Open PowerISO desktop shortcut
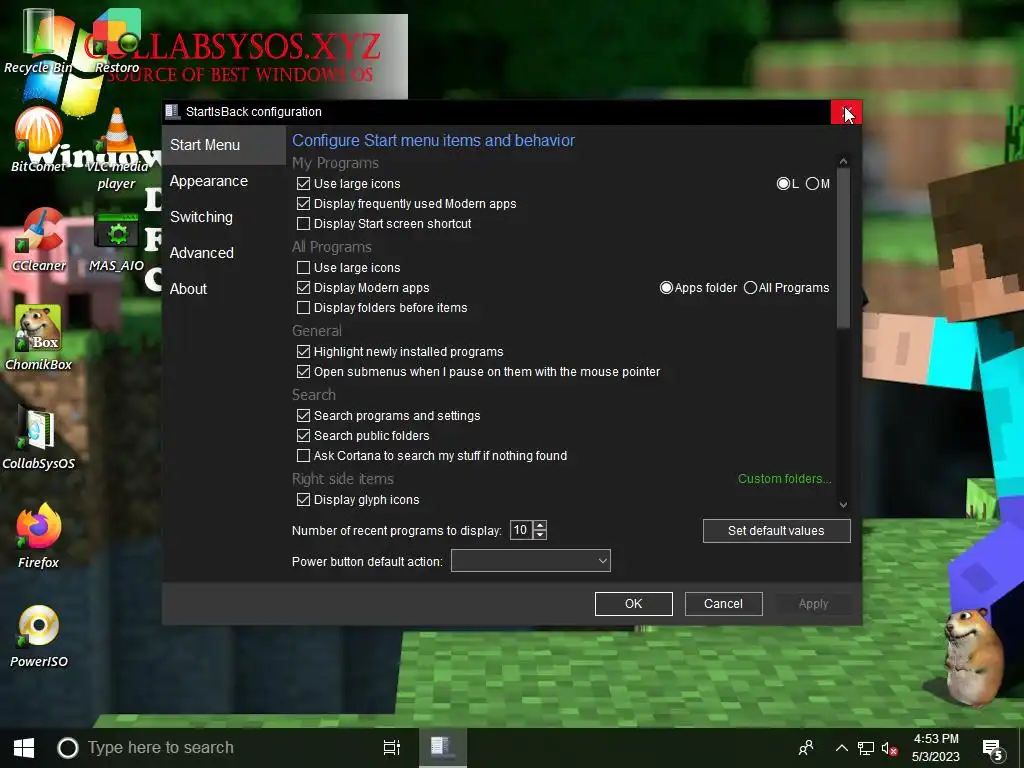This screenshot has width=1024, height=768. [x=39, y=636]
